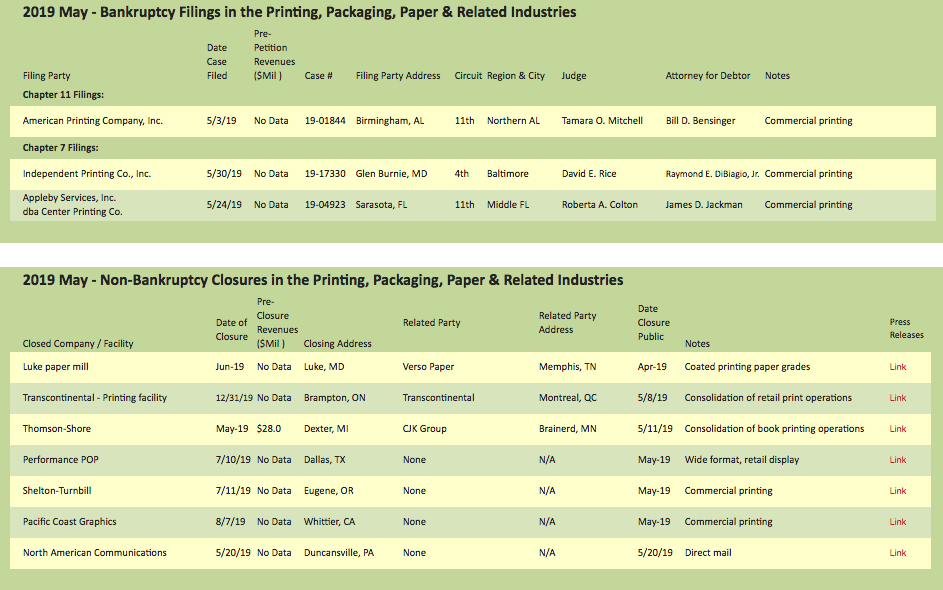This screenshot has width=943, height=590.
Task: Click 'Consolidation of retail print operations' note
Action: [768, 398]
